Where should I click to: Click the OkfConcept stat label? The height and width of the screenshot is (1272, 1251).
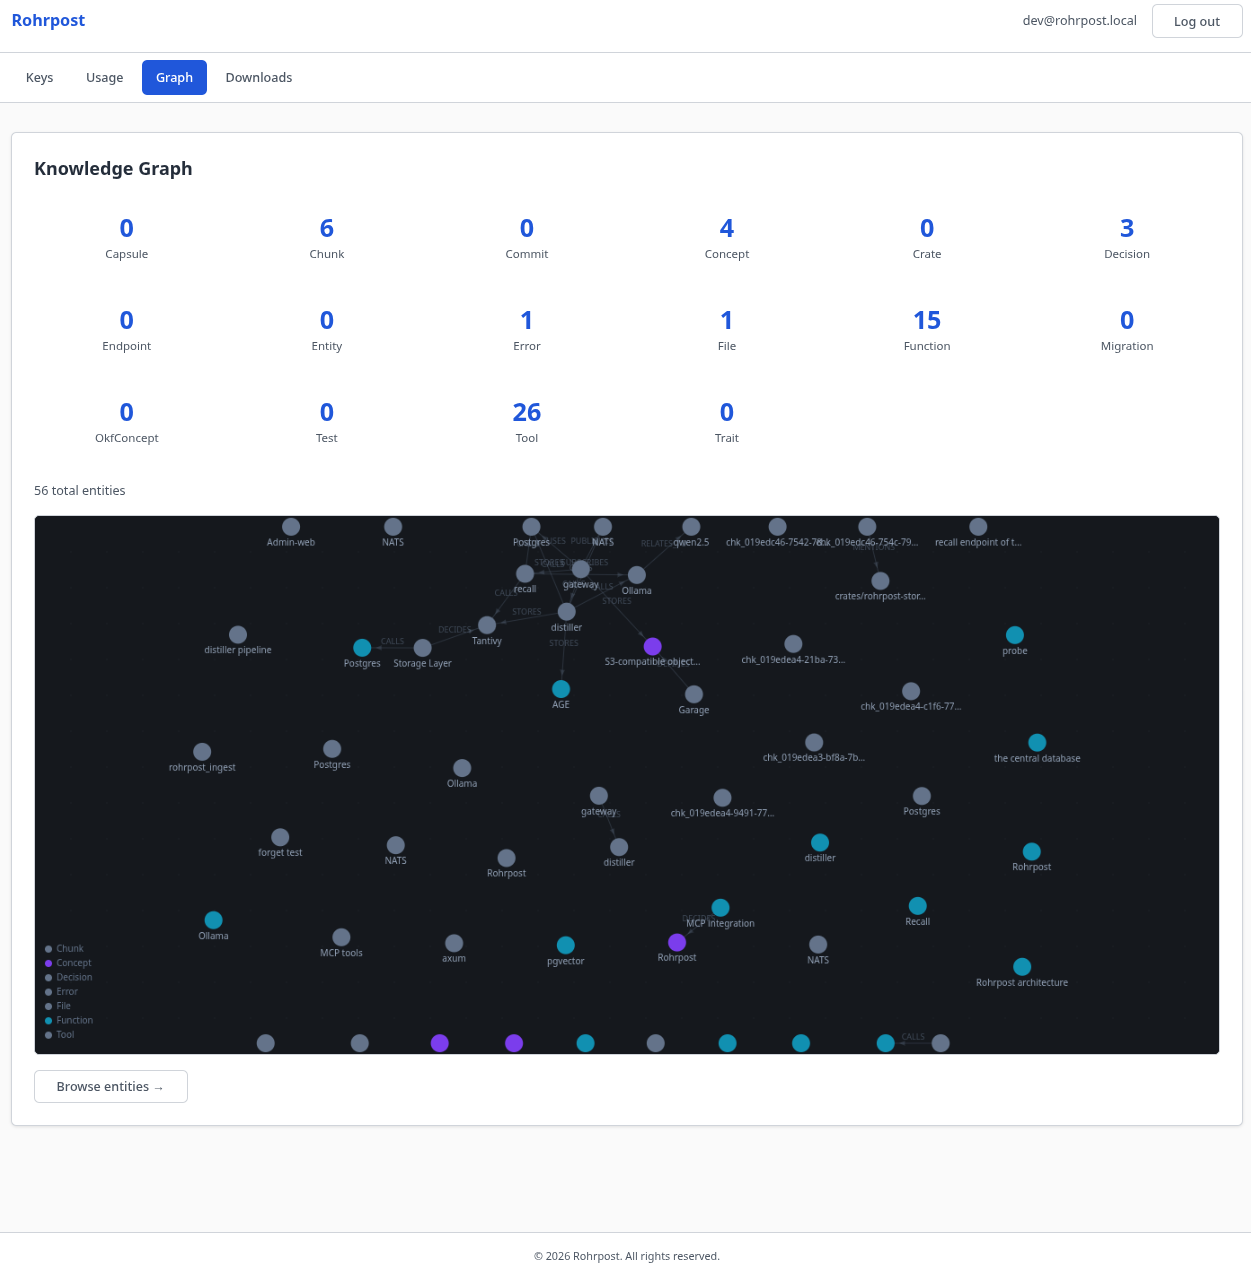click(127, 438)
